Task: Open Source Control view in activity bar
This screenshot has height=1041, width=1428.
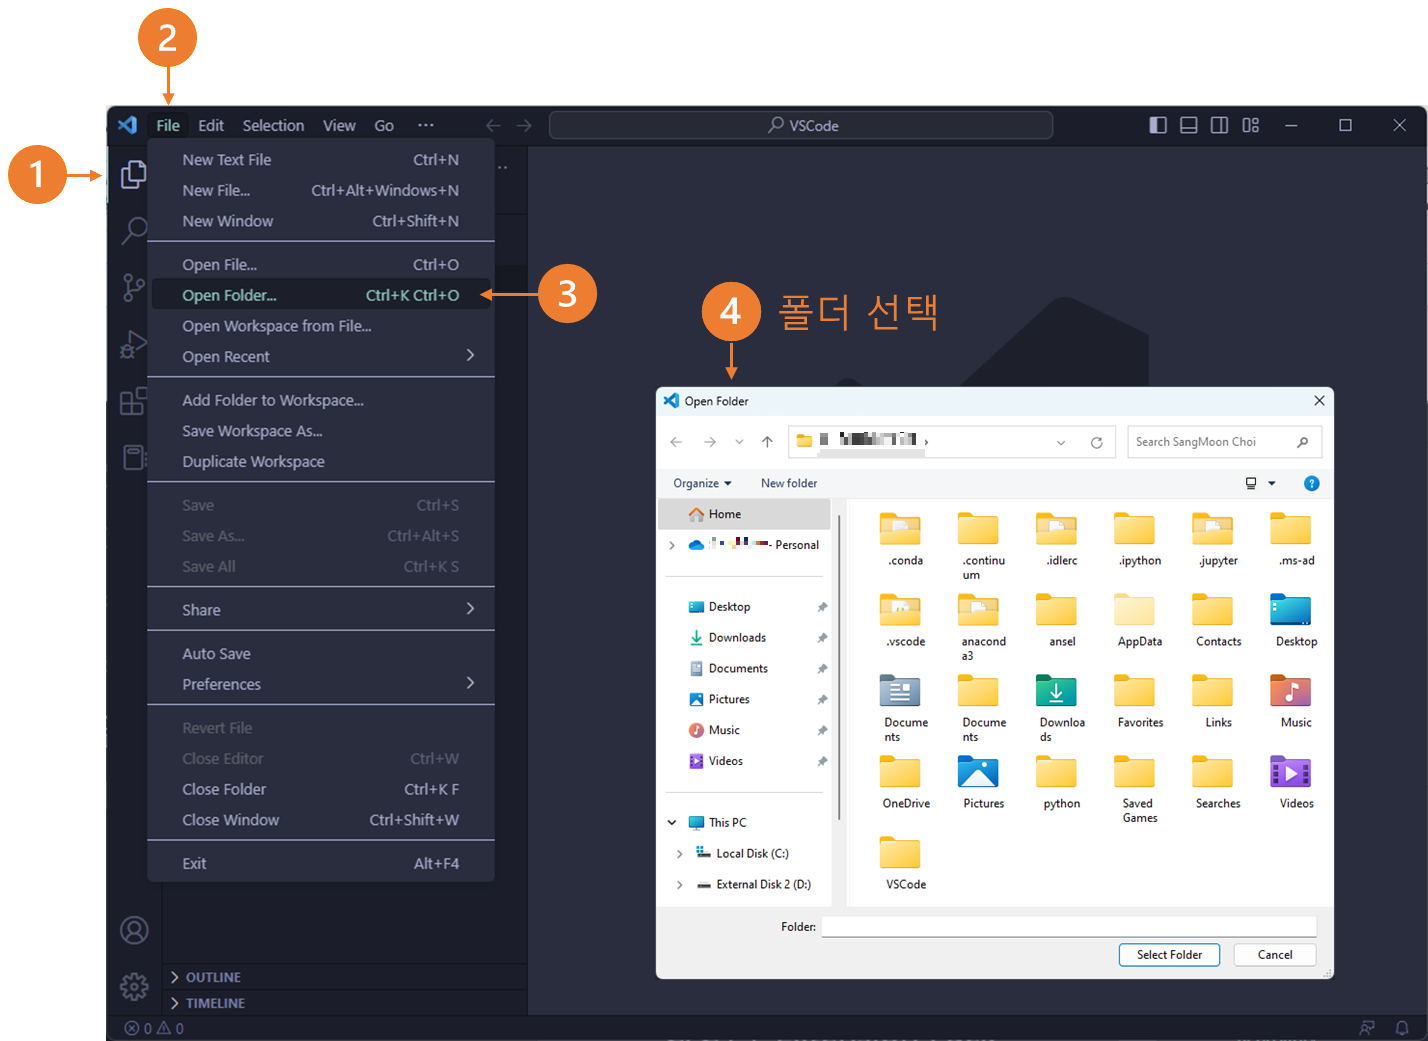Action: pyautogui.click(x=133, y=288)
